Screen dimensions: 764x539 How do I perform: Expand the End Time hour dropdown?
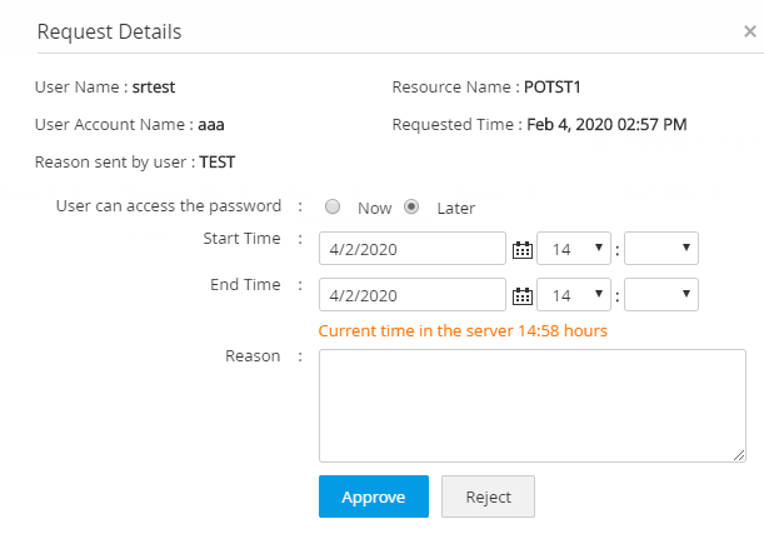pos(574,295)
